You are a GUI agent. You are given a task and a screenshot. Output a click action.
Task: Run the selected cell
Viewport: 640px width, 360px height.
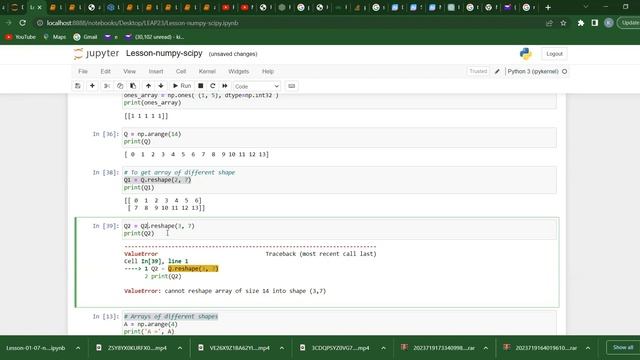[182, 86]
